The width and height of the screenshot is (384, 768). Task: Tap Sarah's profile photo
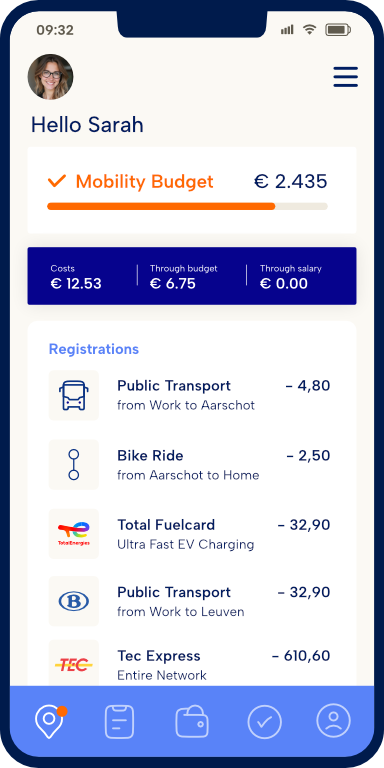point(50,77)
